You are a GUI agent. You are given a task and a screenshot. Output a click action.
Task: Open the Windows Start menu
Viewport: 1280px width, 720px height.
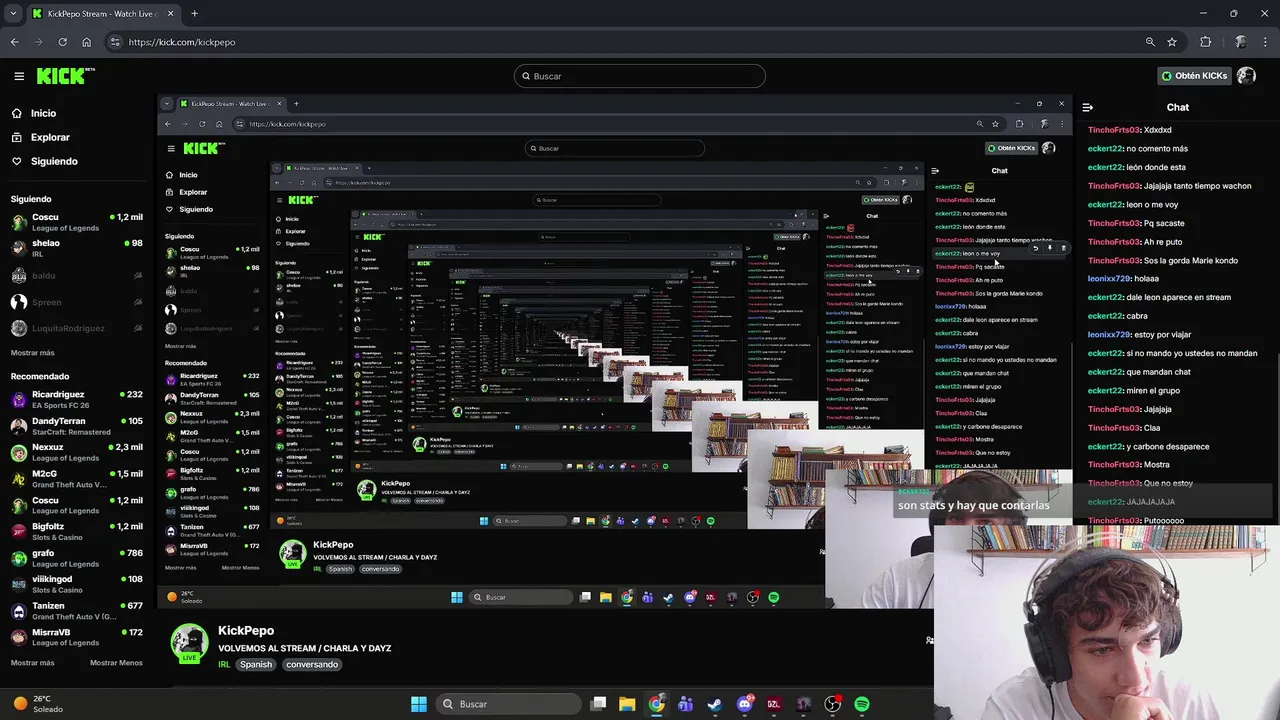[x=419, y=704]
